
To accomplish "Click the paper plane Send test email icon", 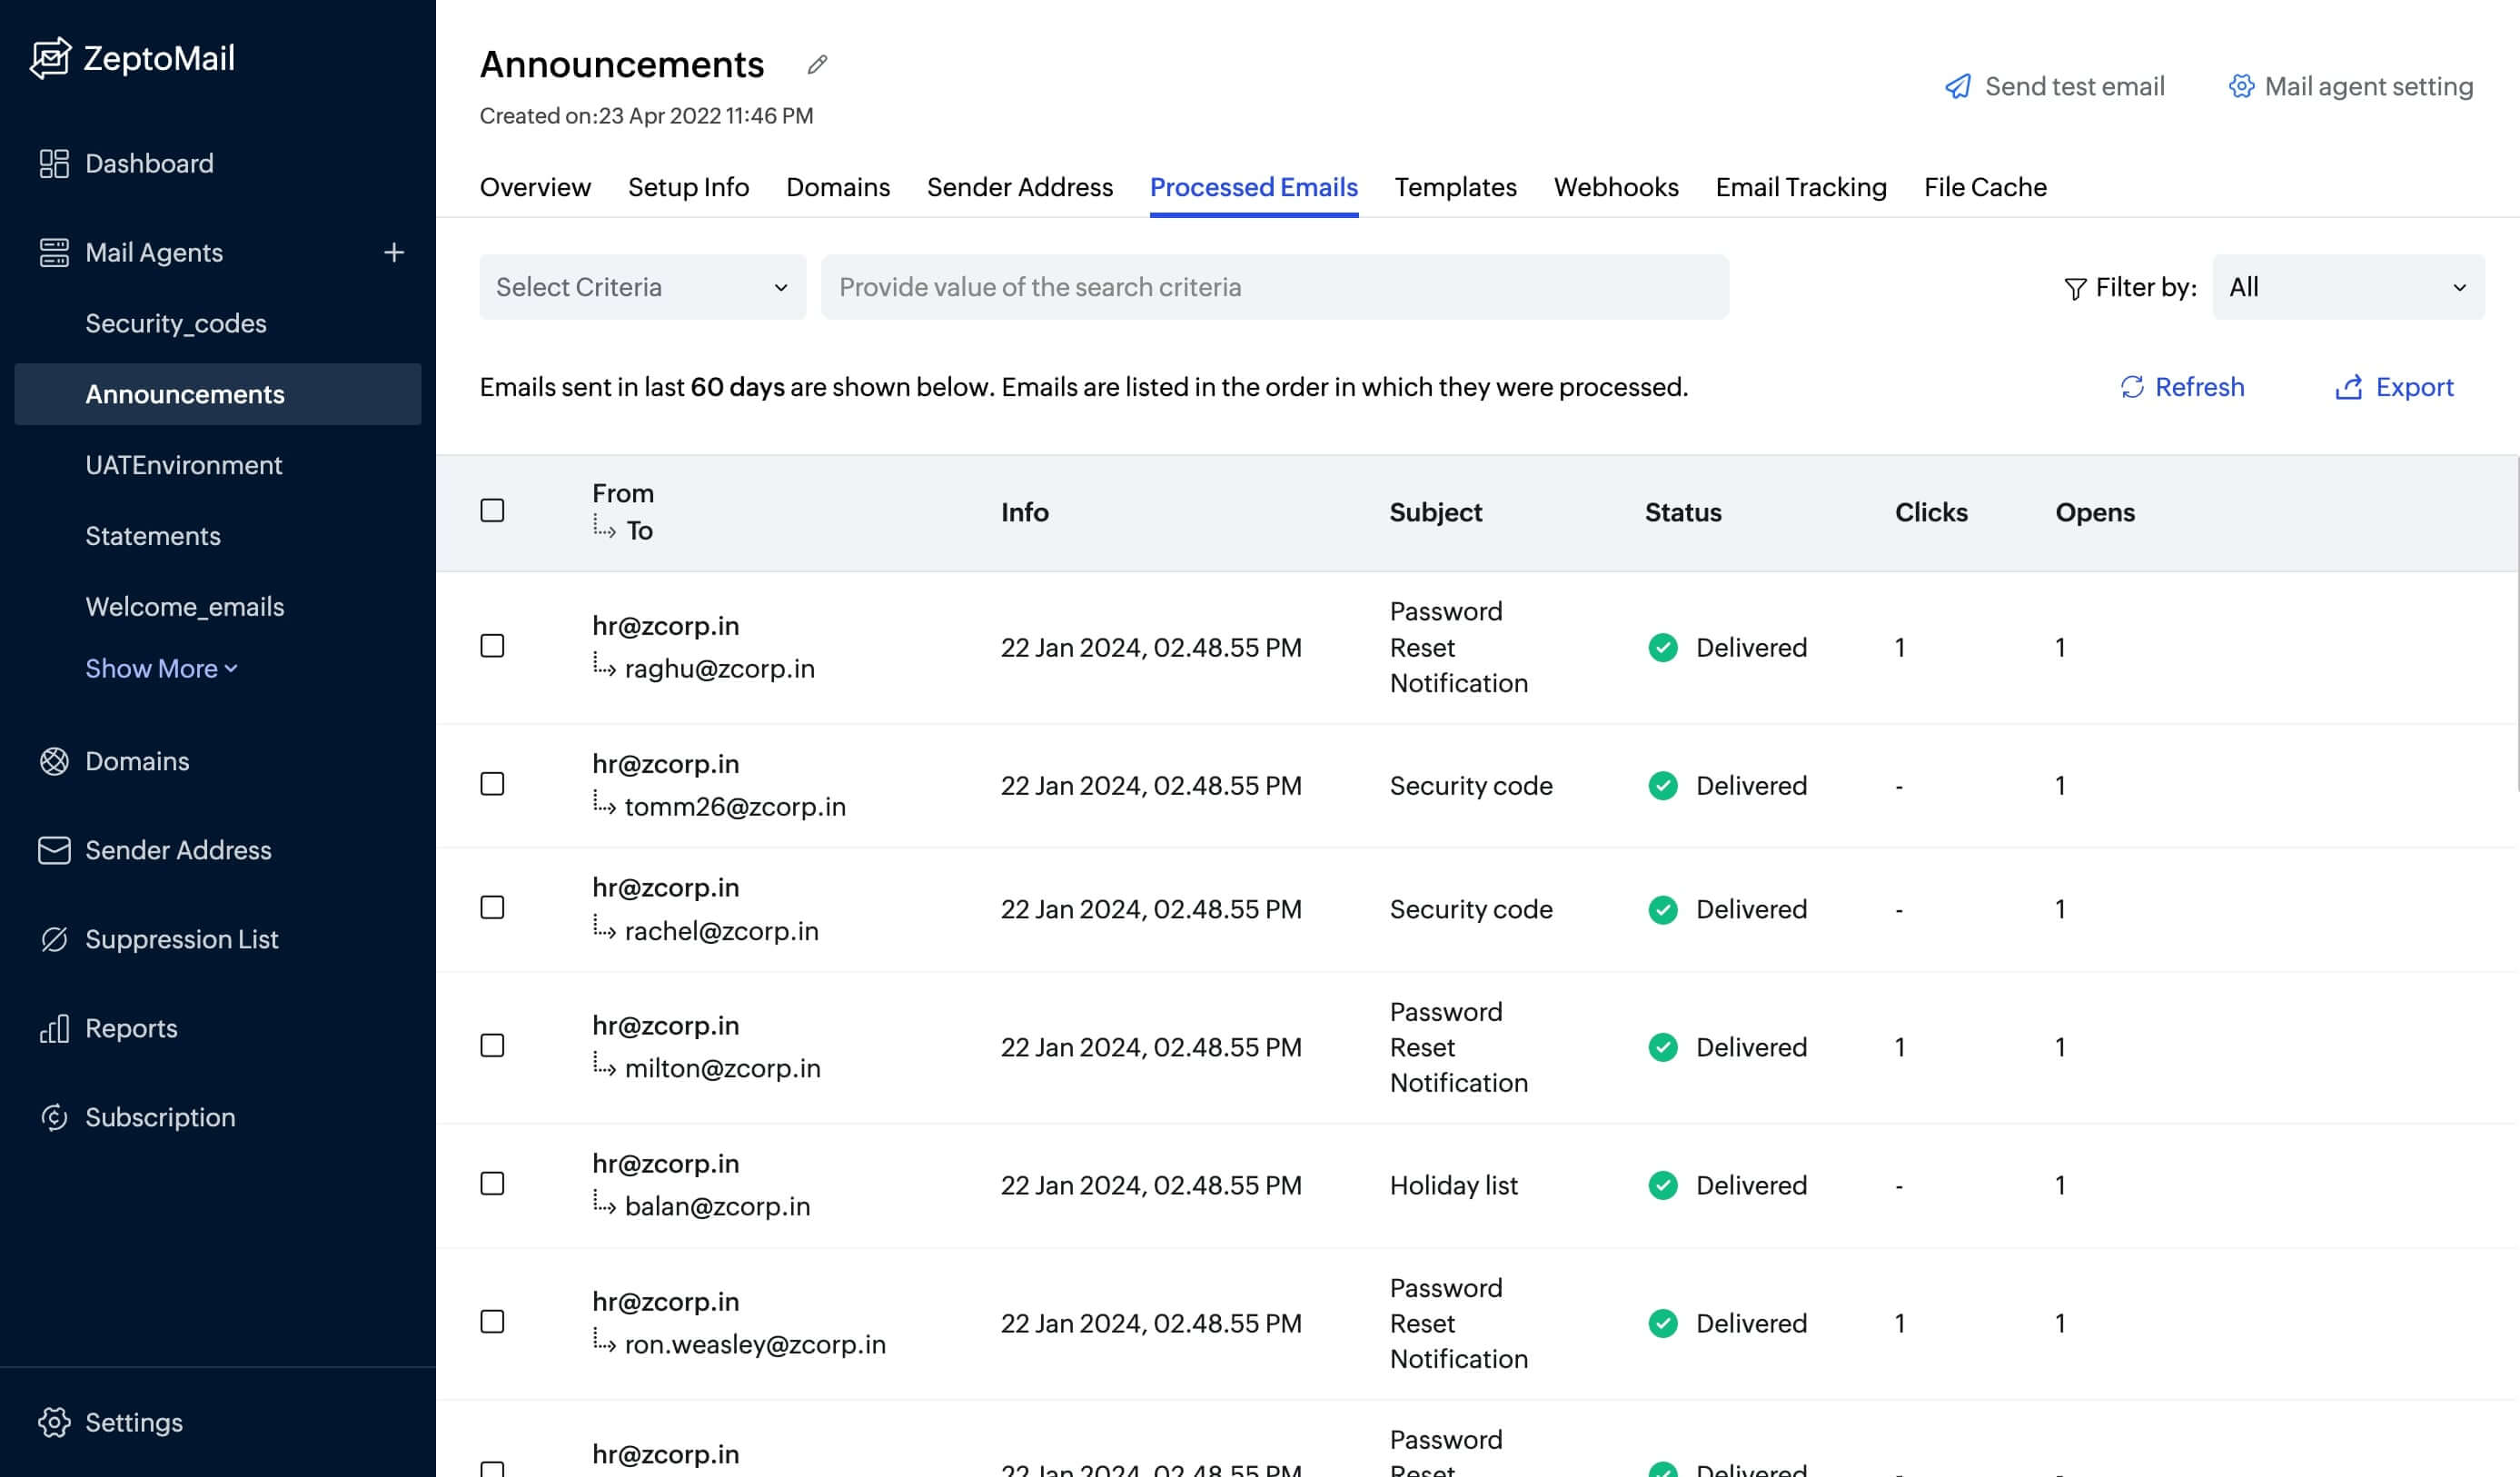I will 1957,86.
